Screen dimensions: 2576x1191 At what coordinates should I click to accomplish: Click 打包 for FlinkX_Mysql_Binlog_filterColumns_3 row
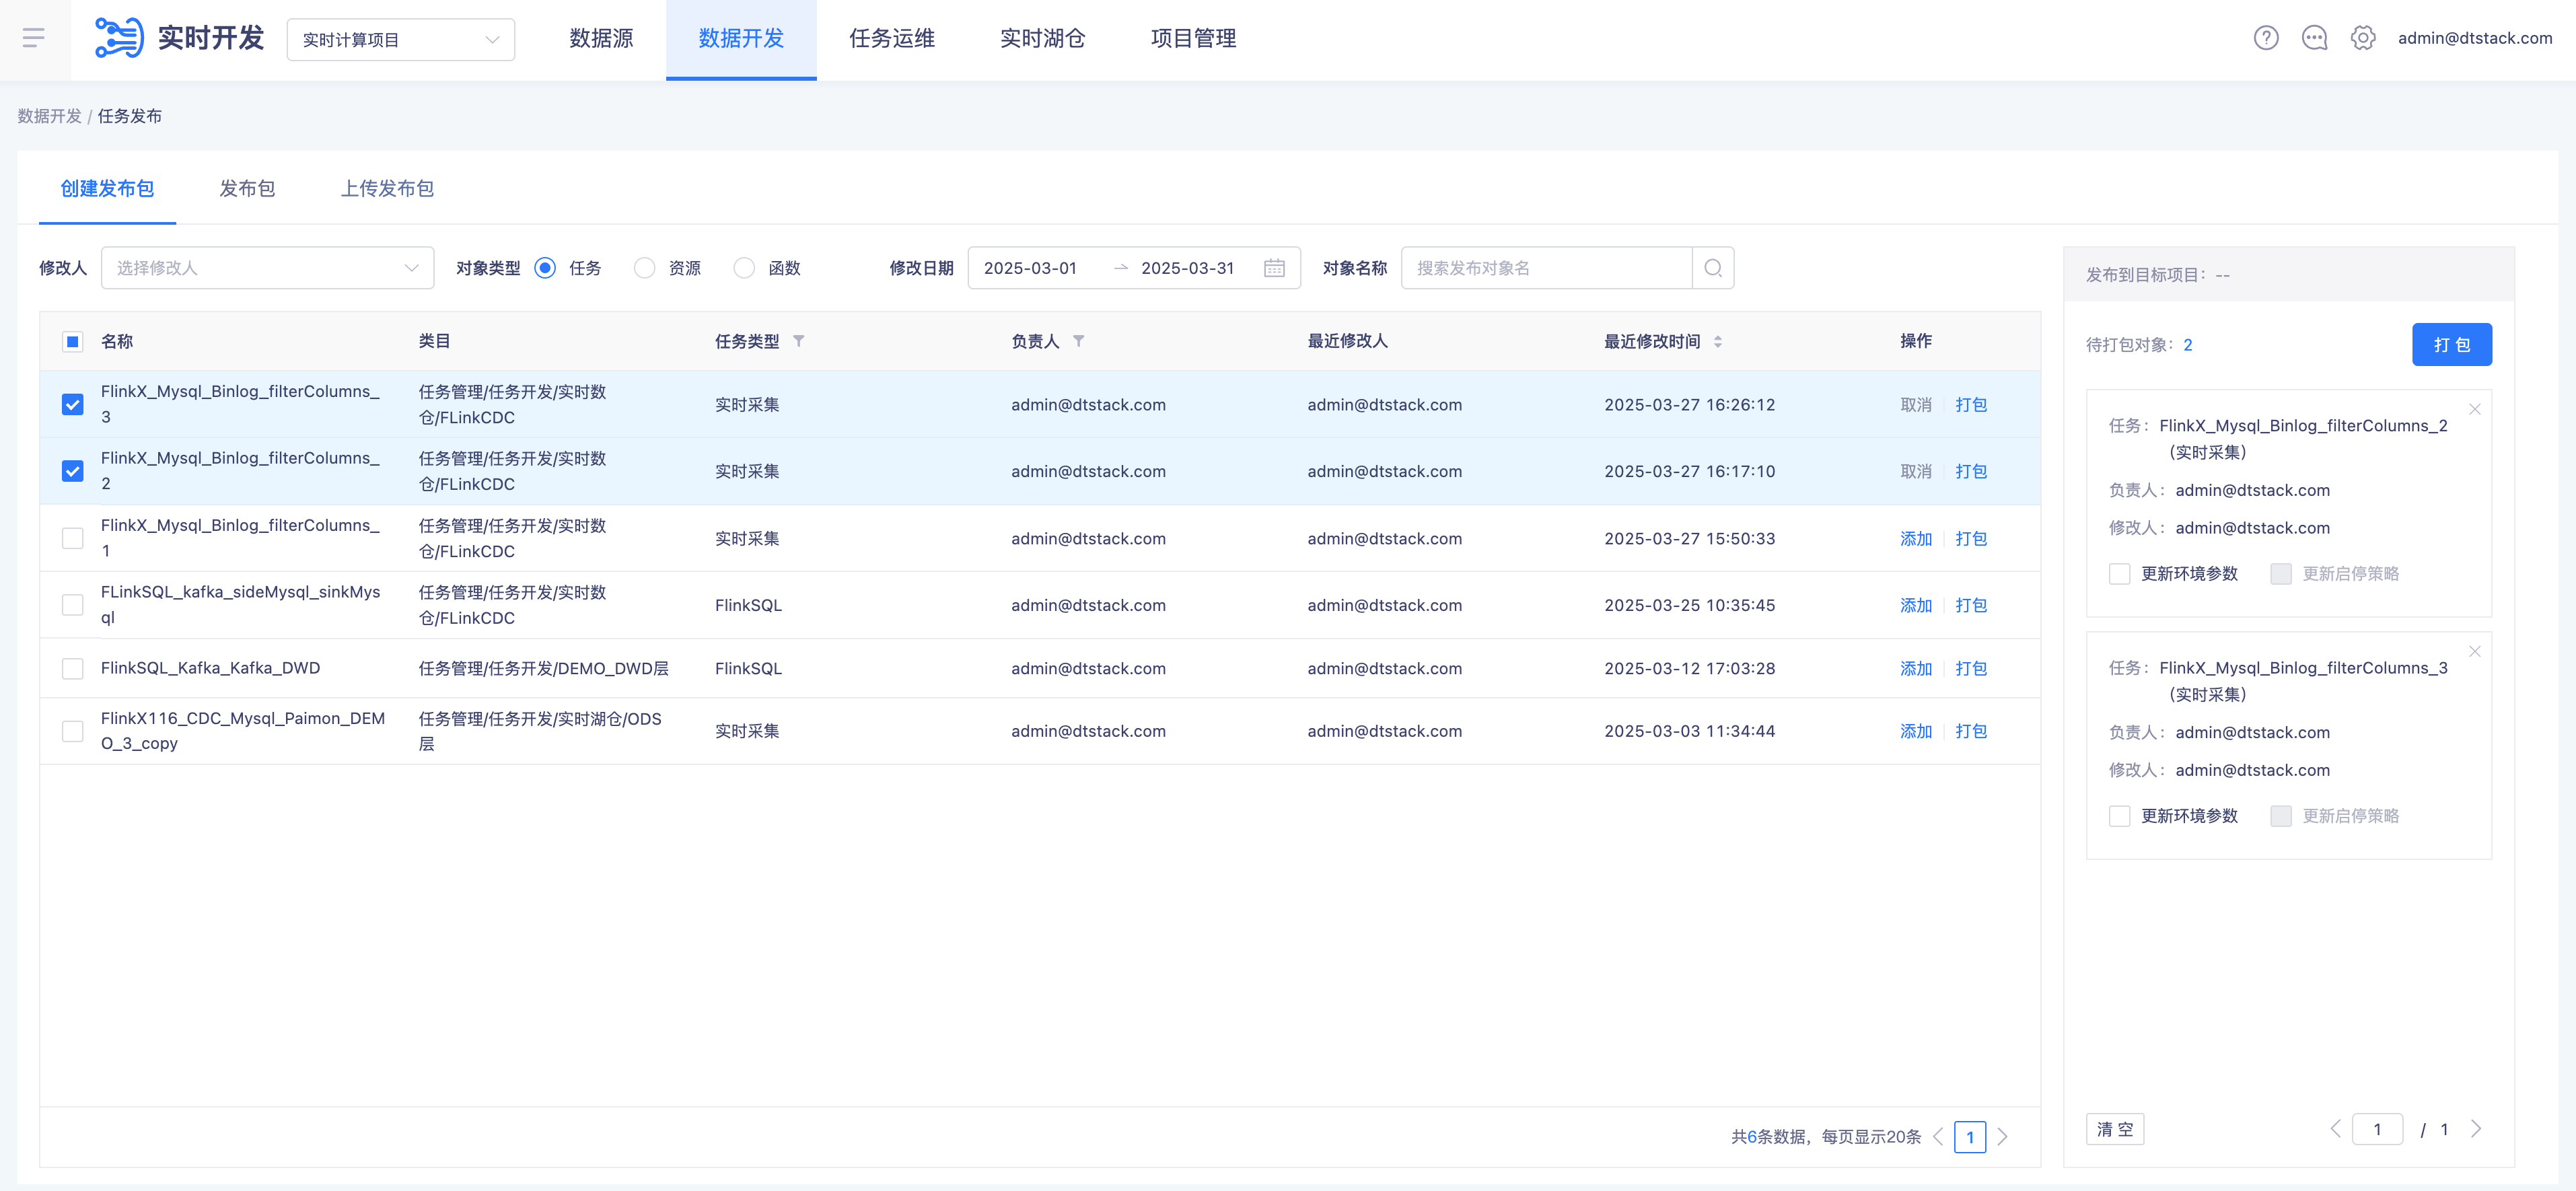tap(1971, 404)
